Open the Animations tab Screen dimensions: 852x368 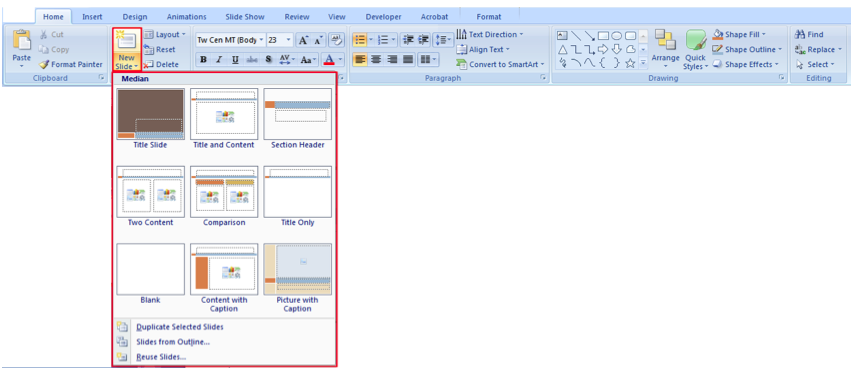pos(186,17)
